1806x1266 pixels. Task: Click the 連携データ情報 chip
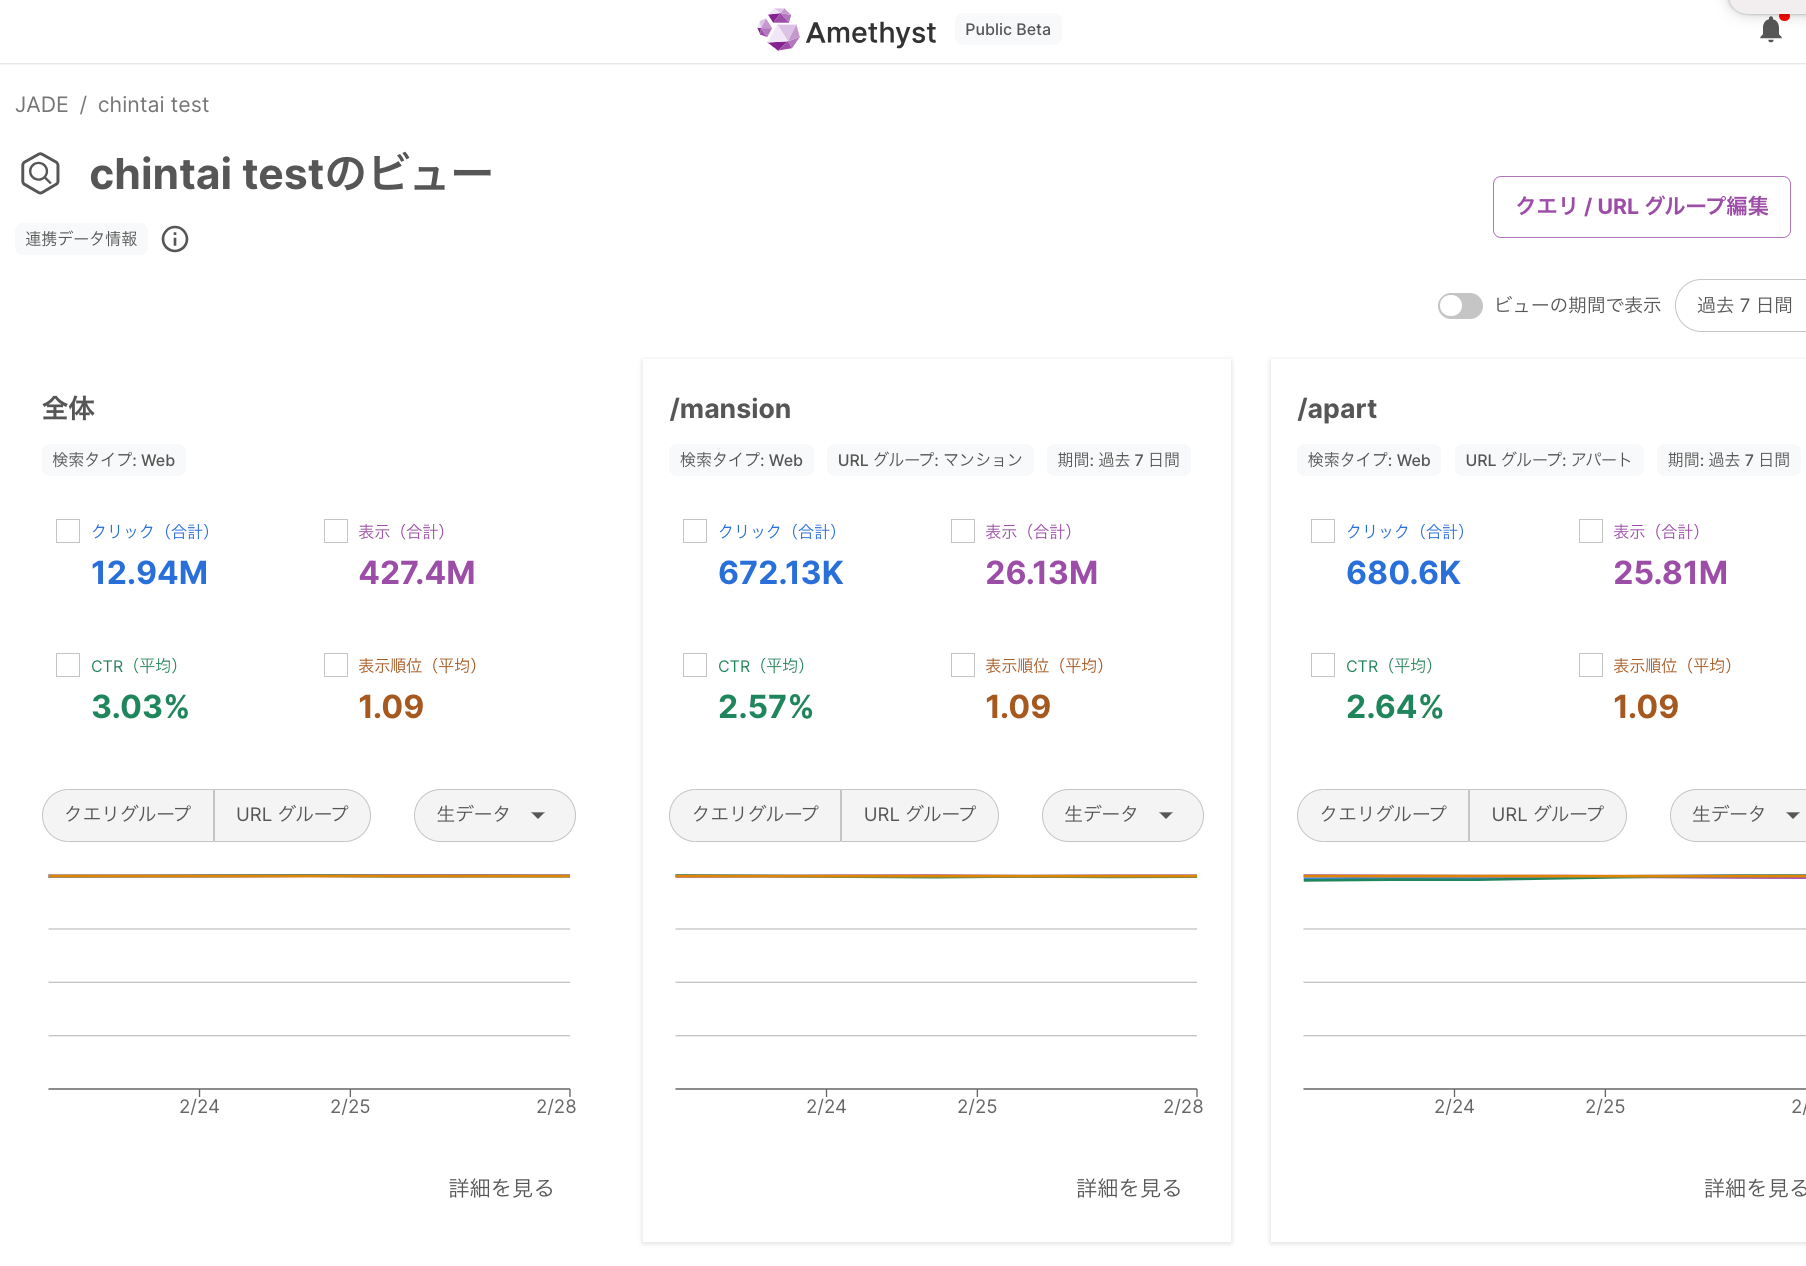tap(81, 239)
